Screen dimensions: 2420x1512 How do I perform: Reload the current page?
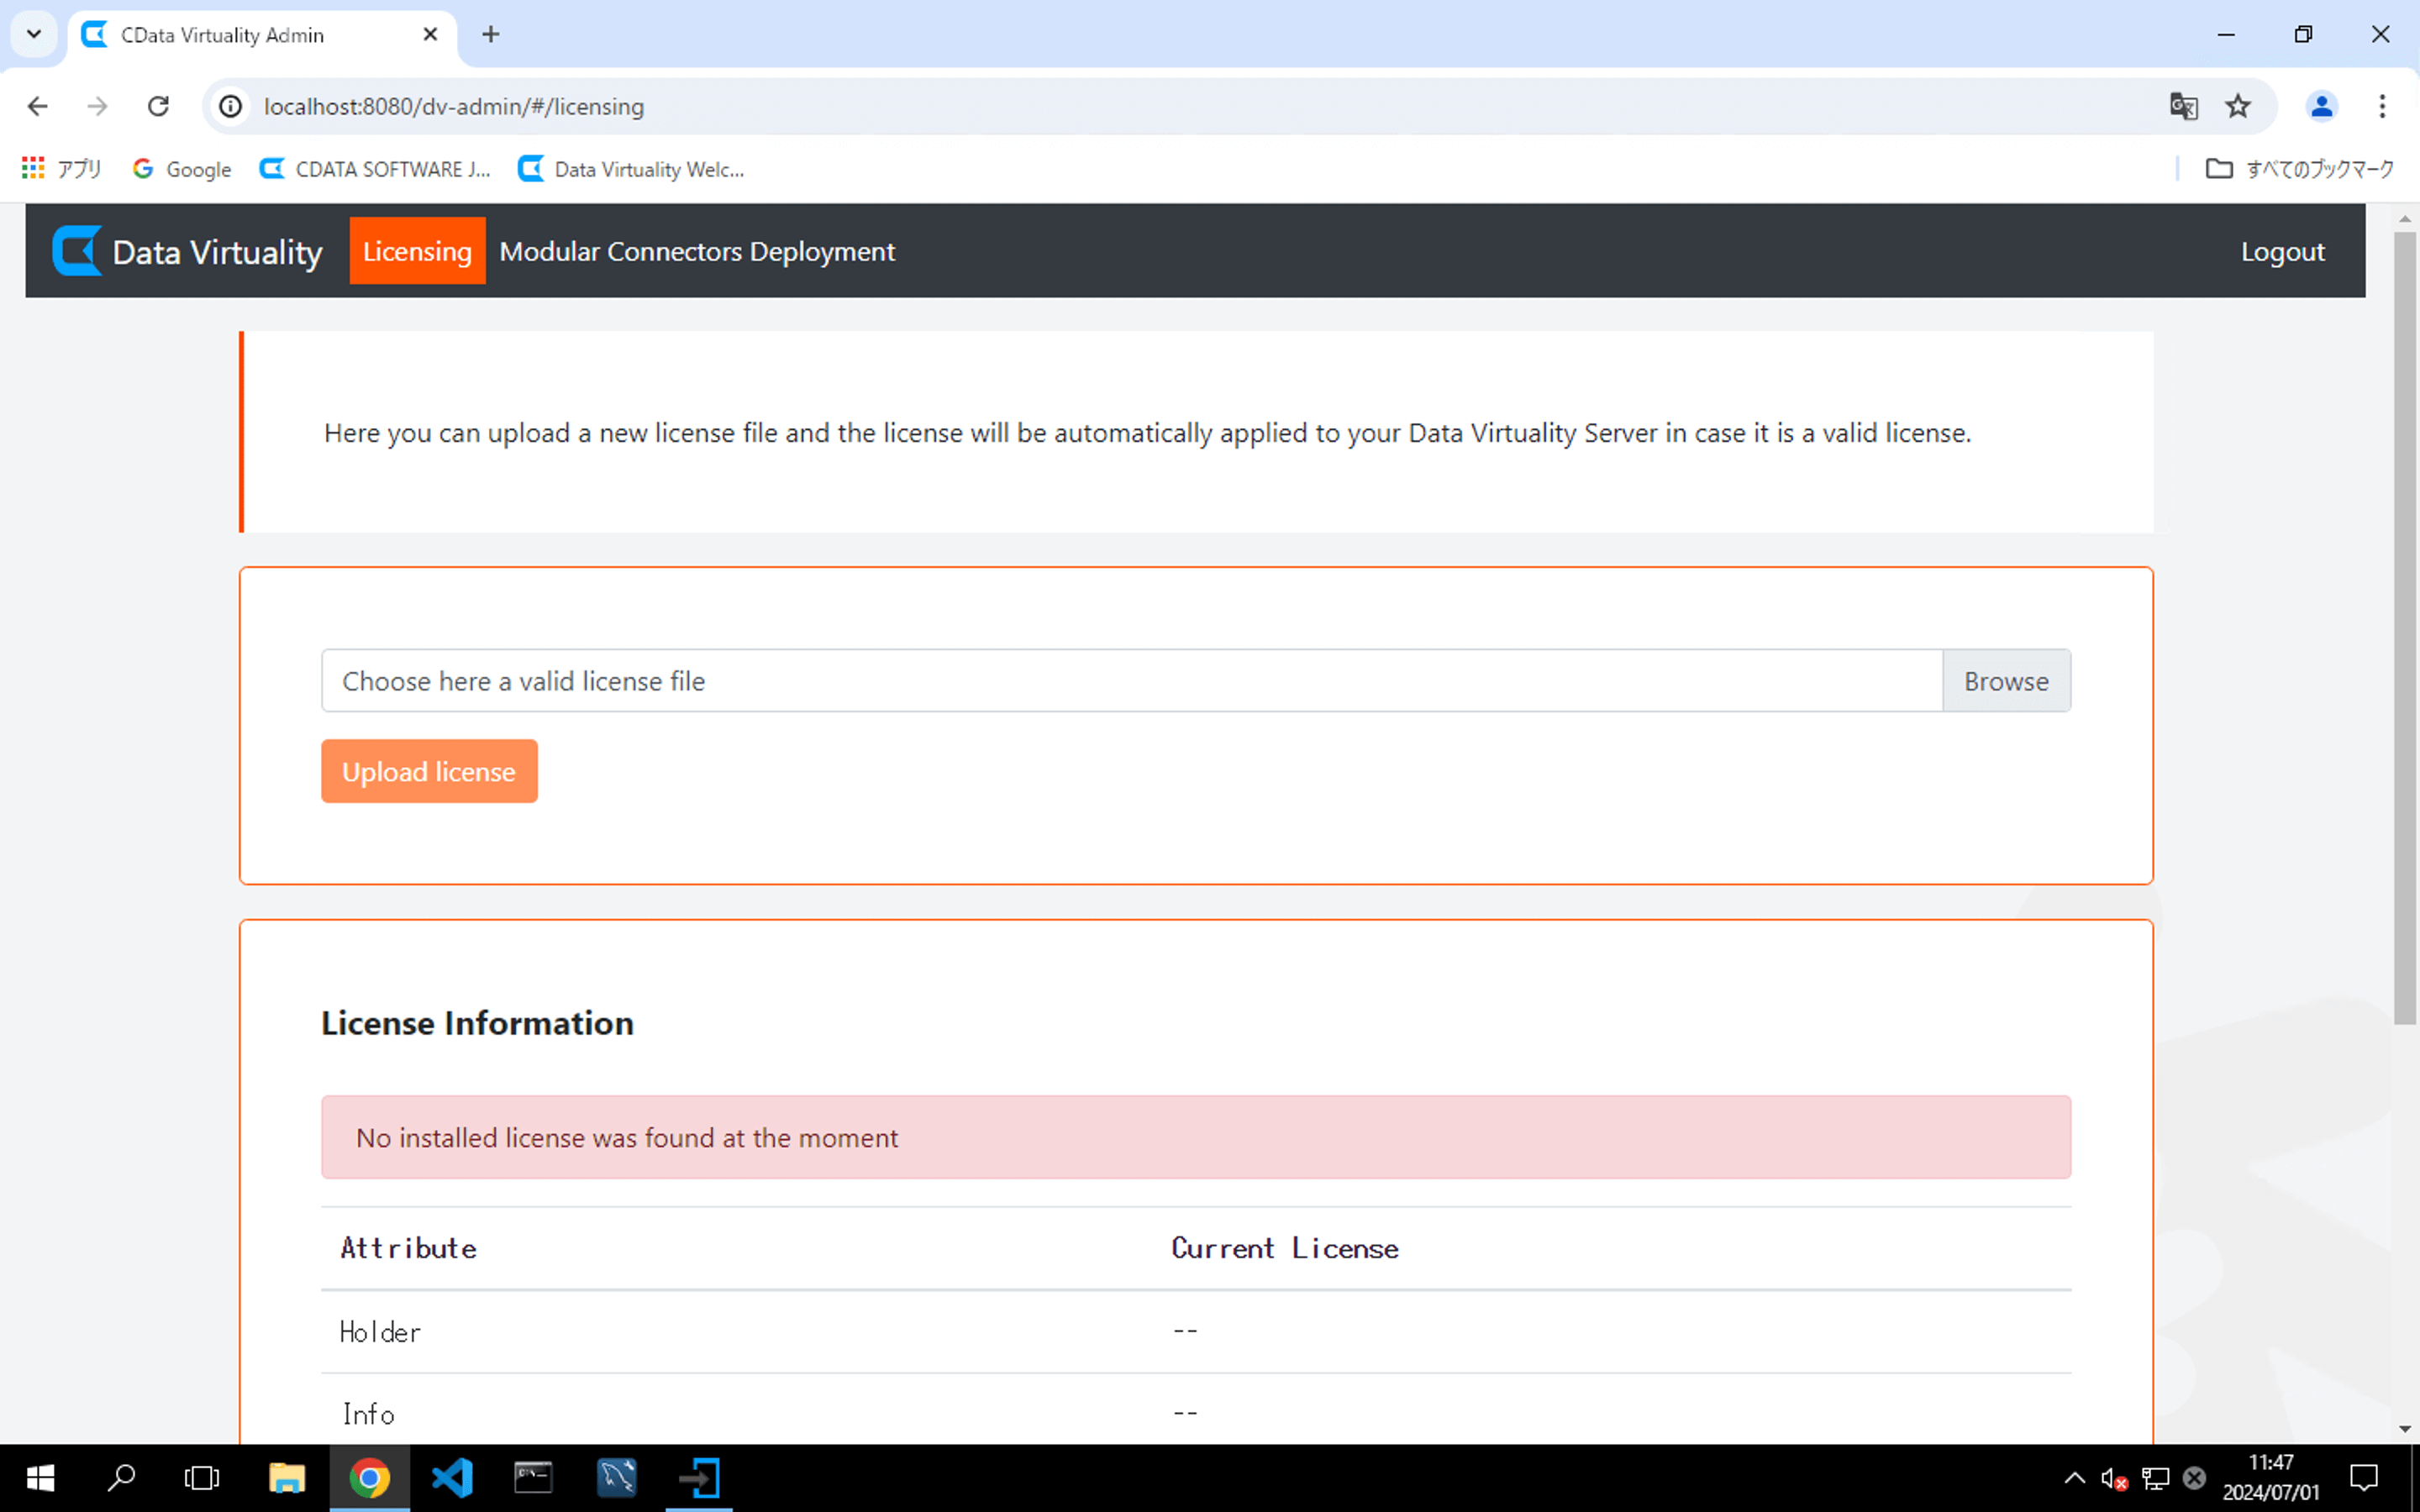tap(158, 106)
